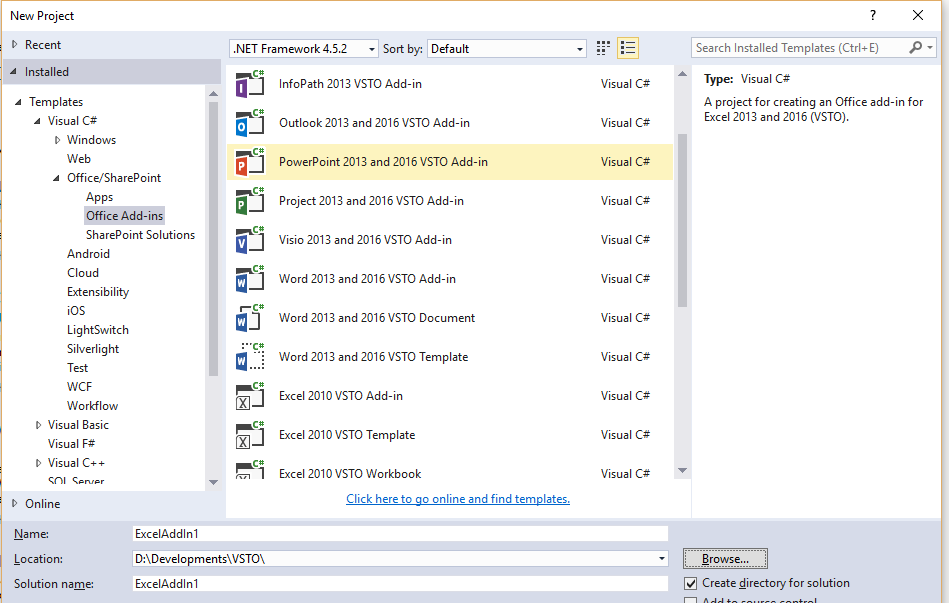Screen dimensions: 949x603
Task: Click the template list scrollbar thumb
Action: (x=683, y=220)
